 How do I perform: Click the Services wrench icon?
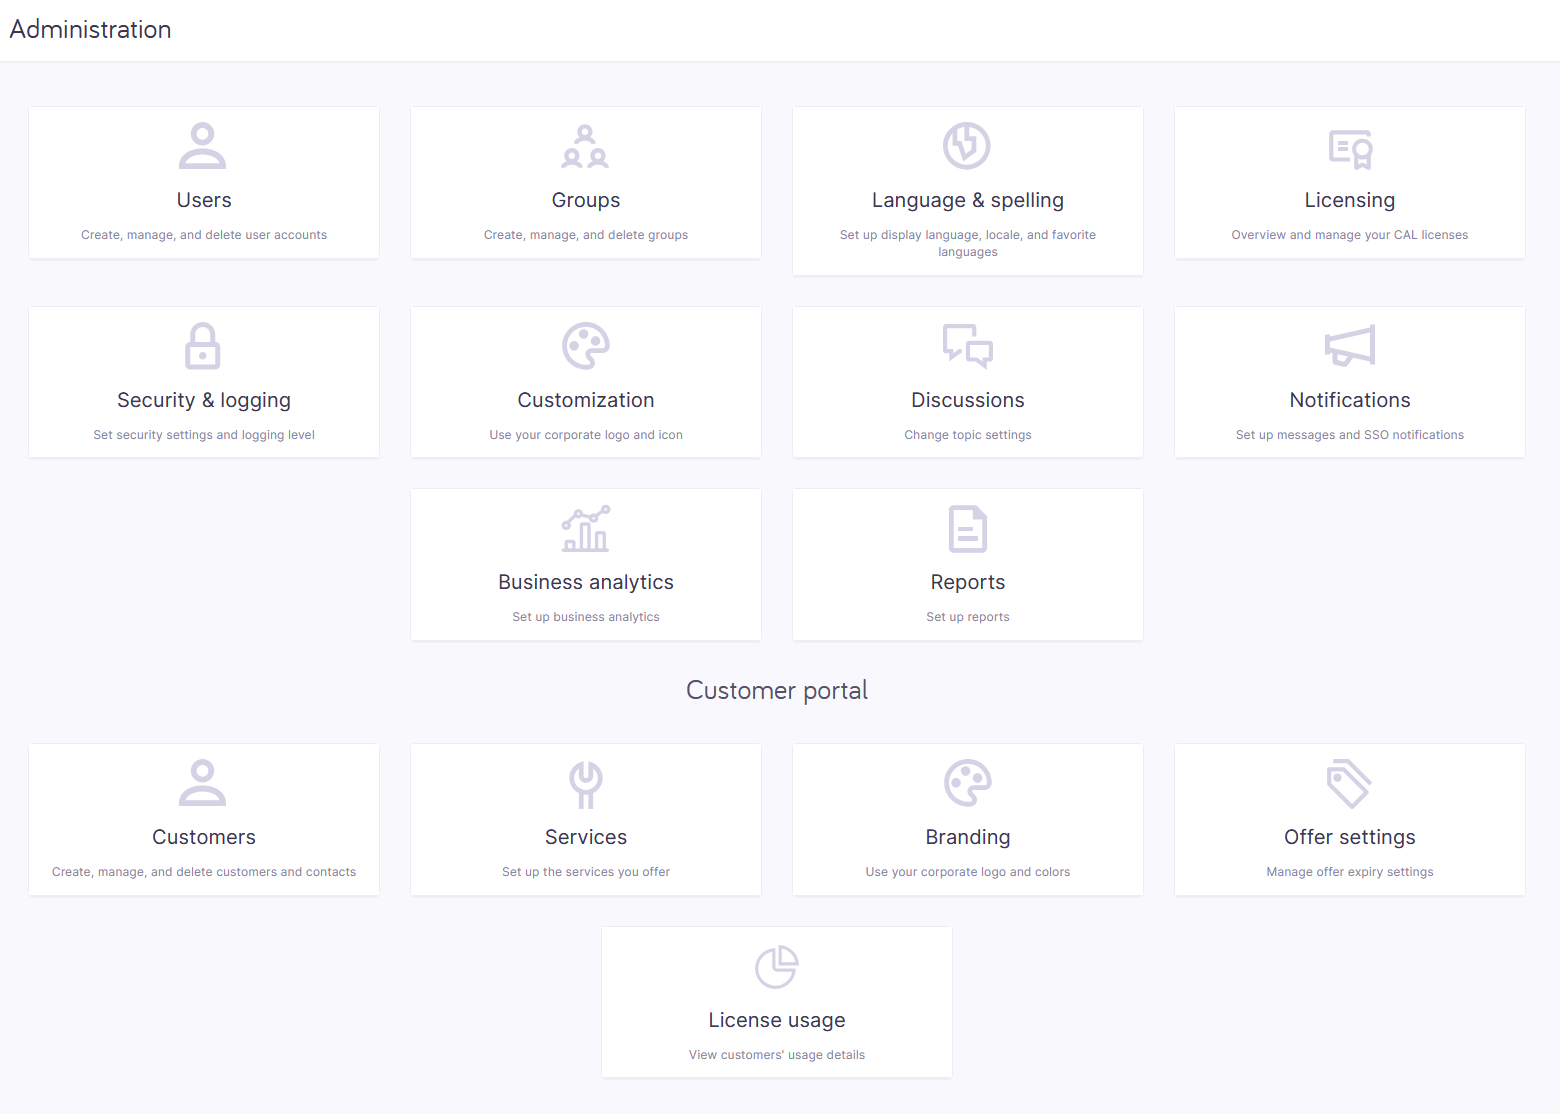(x=585, y=783)
